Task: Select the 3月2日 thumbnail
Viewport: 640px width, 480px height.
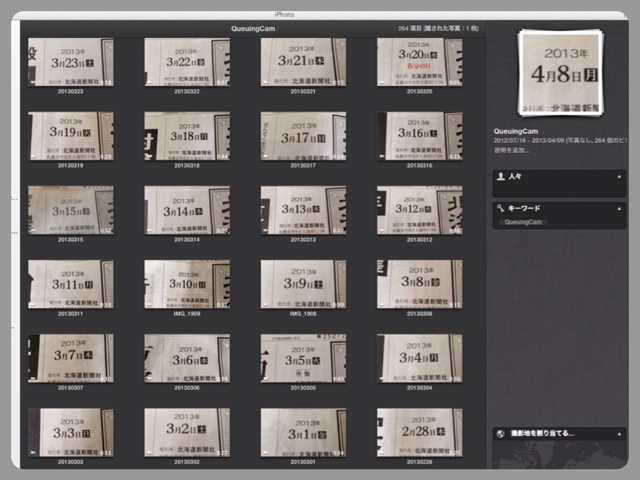Action: pyautogui.click(x=187, y=432)
